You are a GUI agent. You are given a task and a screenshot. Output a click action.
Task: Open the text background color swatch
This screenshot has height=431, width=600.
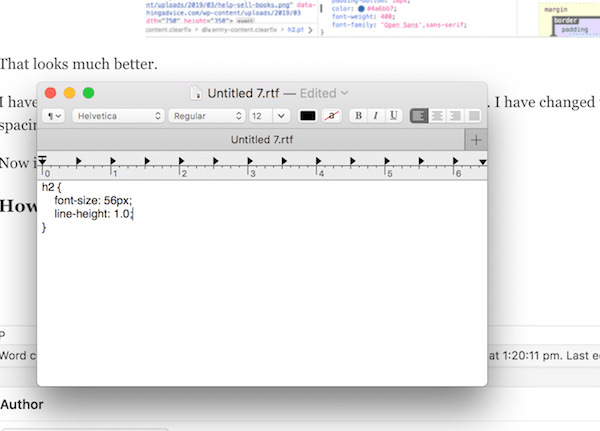332,116
